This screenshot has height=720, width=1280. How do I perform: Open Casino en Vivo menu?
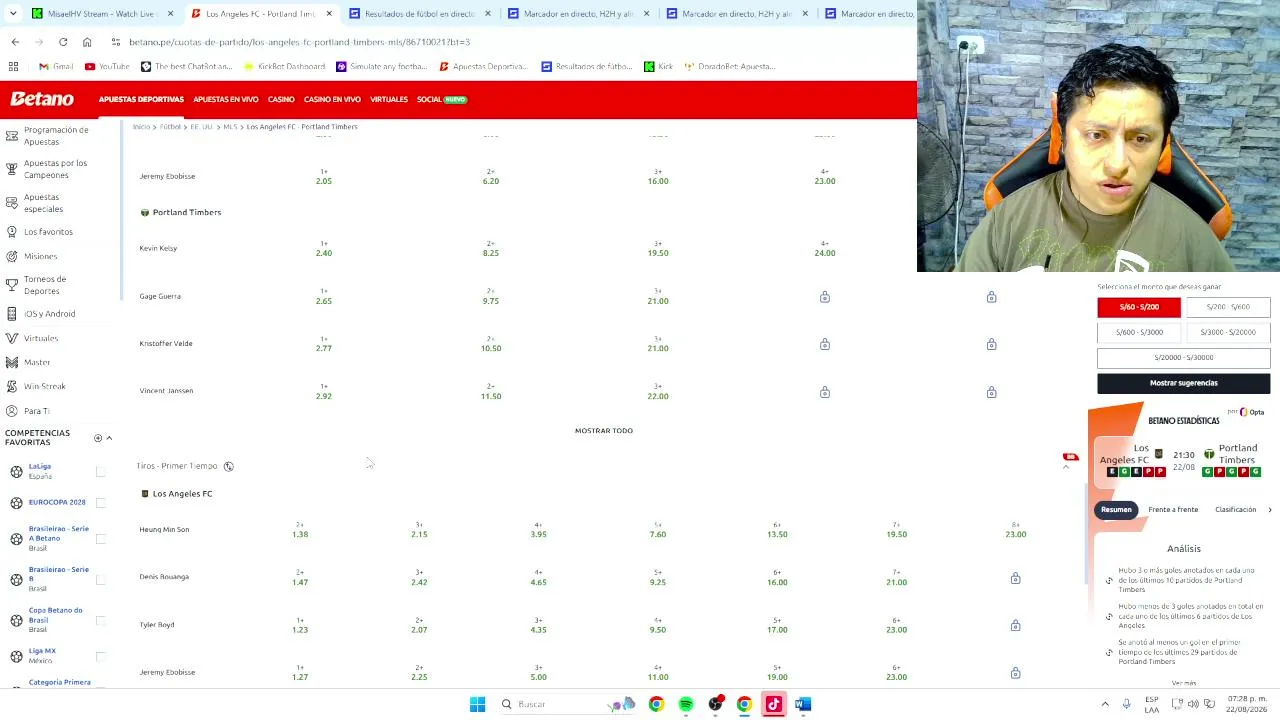(332, 99)
